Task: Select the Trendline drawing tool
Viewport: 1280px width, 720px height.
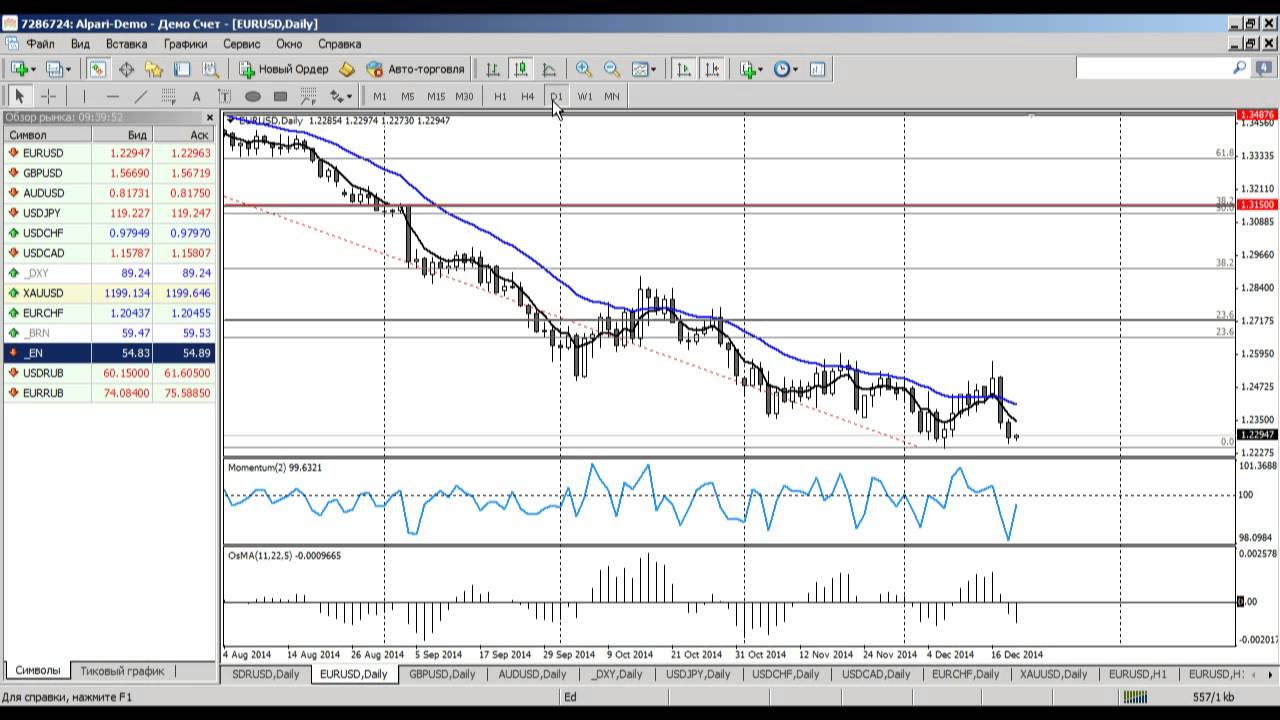Action: pyautogui.click(x=140, y=96)
